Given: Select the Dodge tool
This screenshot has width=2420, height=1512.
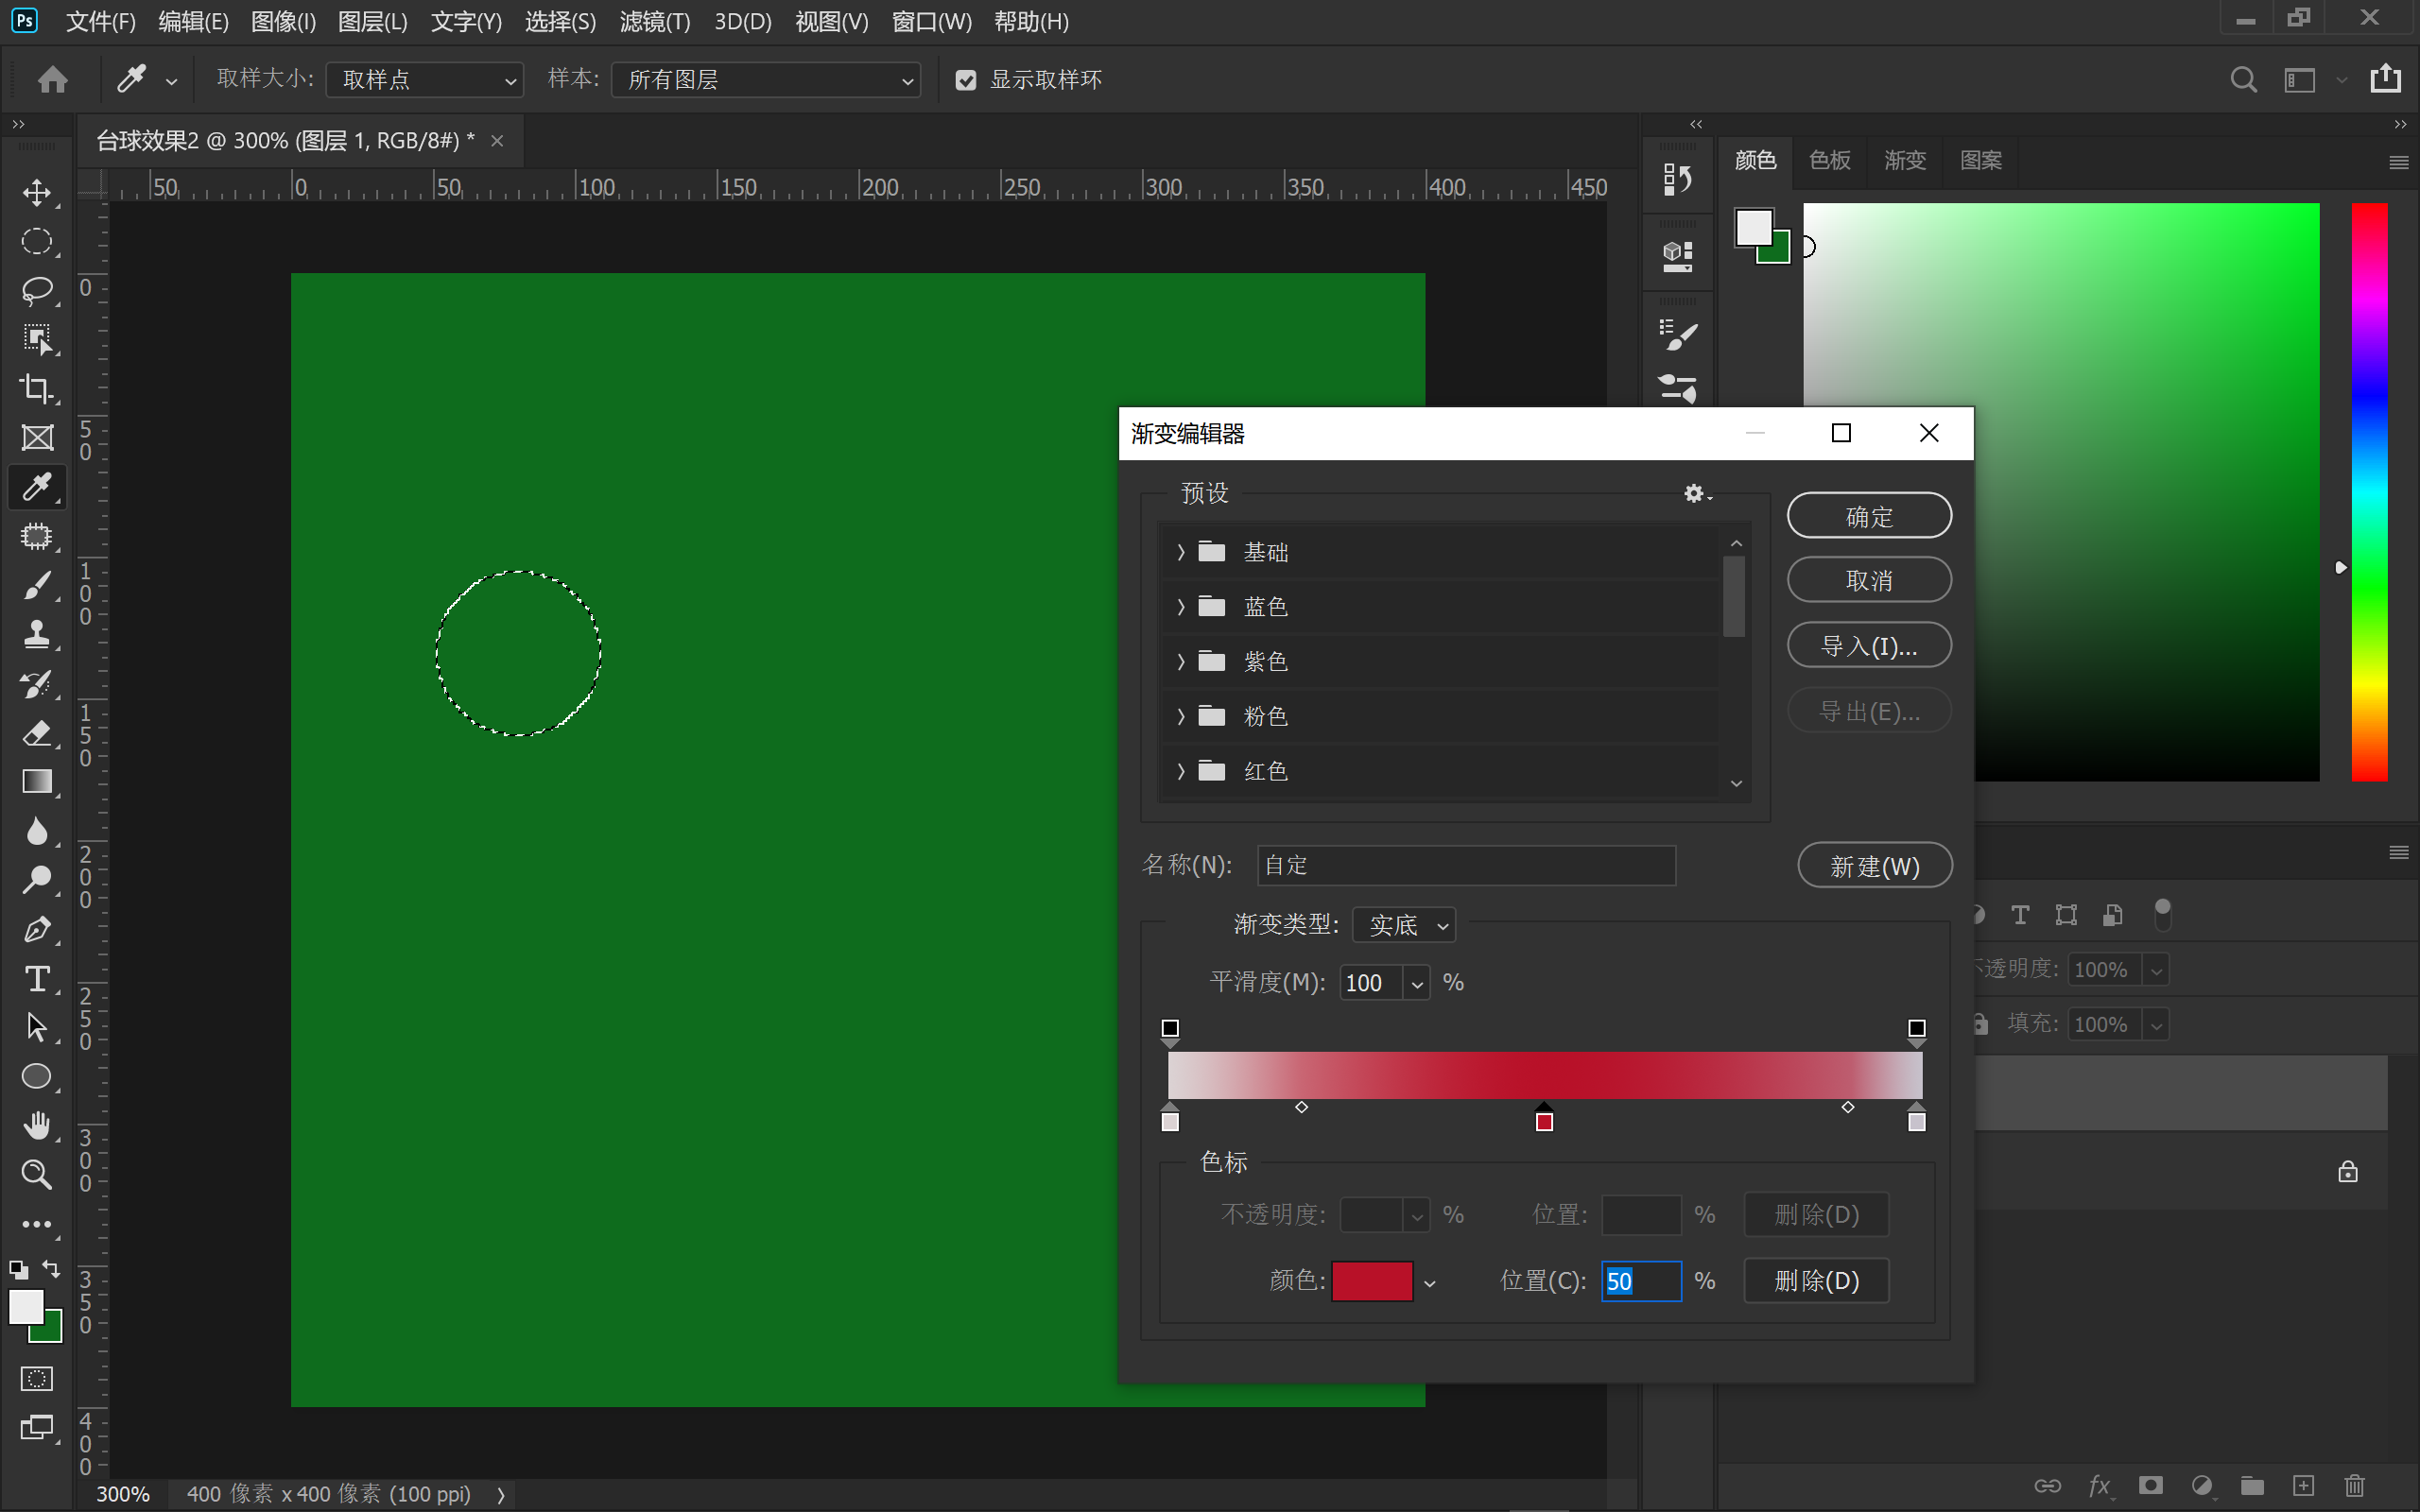Looking at the screenshot, I should (x=37, y=880).
